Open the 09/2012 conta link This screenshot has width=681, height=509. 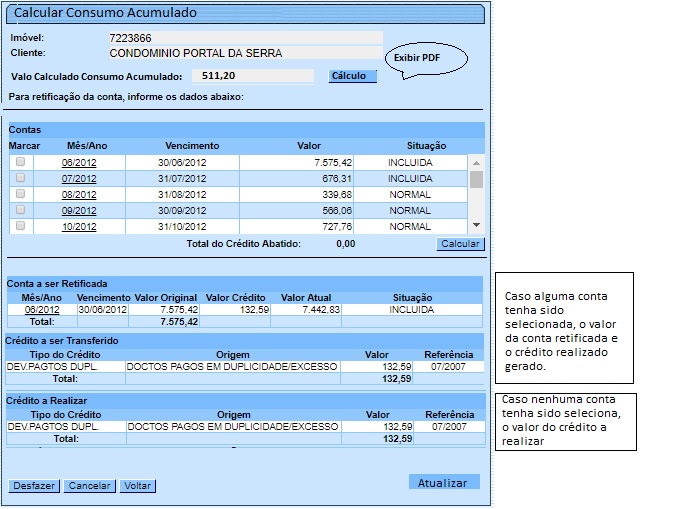coord(79,211)
